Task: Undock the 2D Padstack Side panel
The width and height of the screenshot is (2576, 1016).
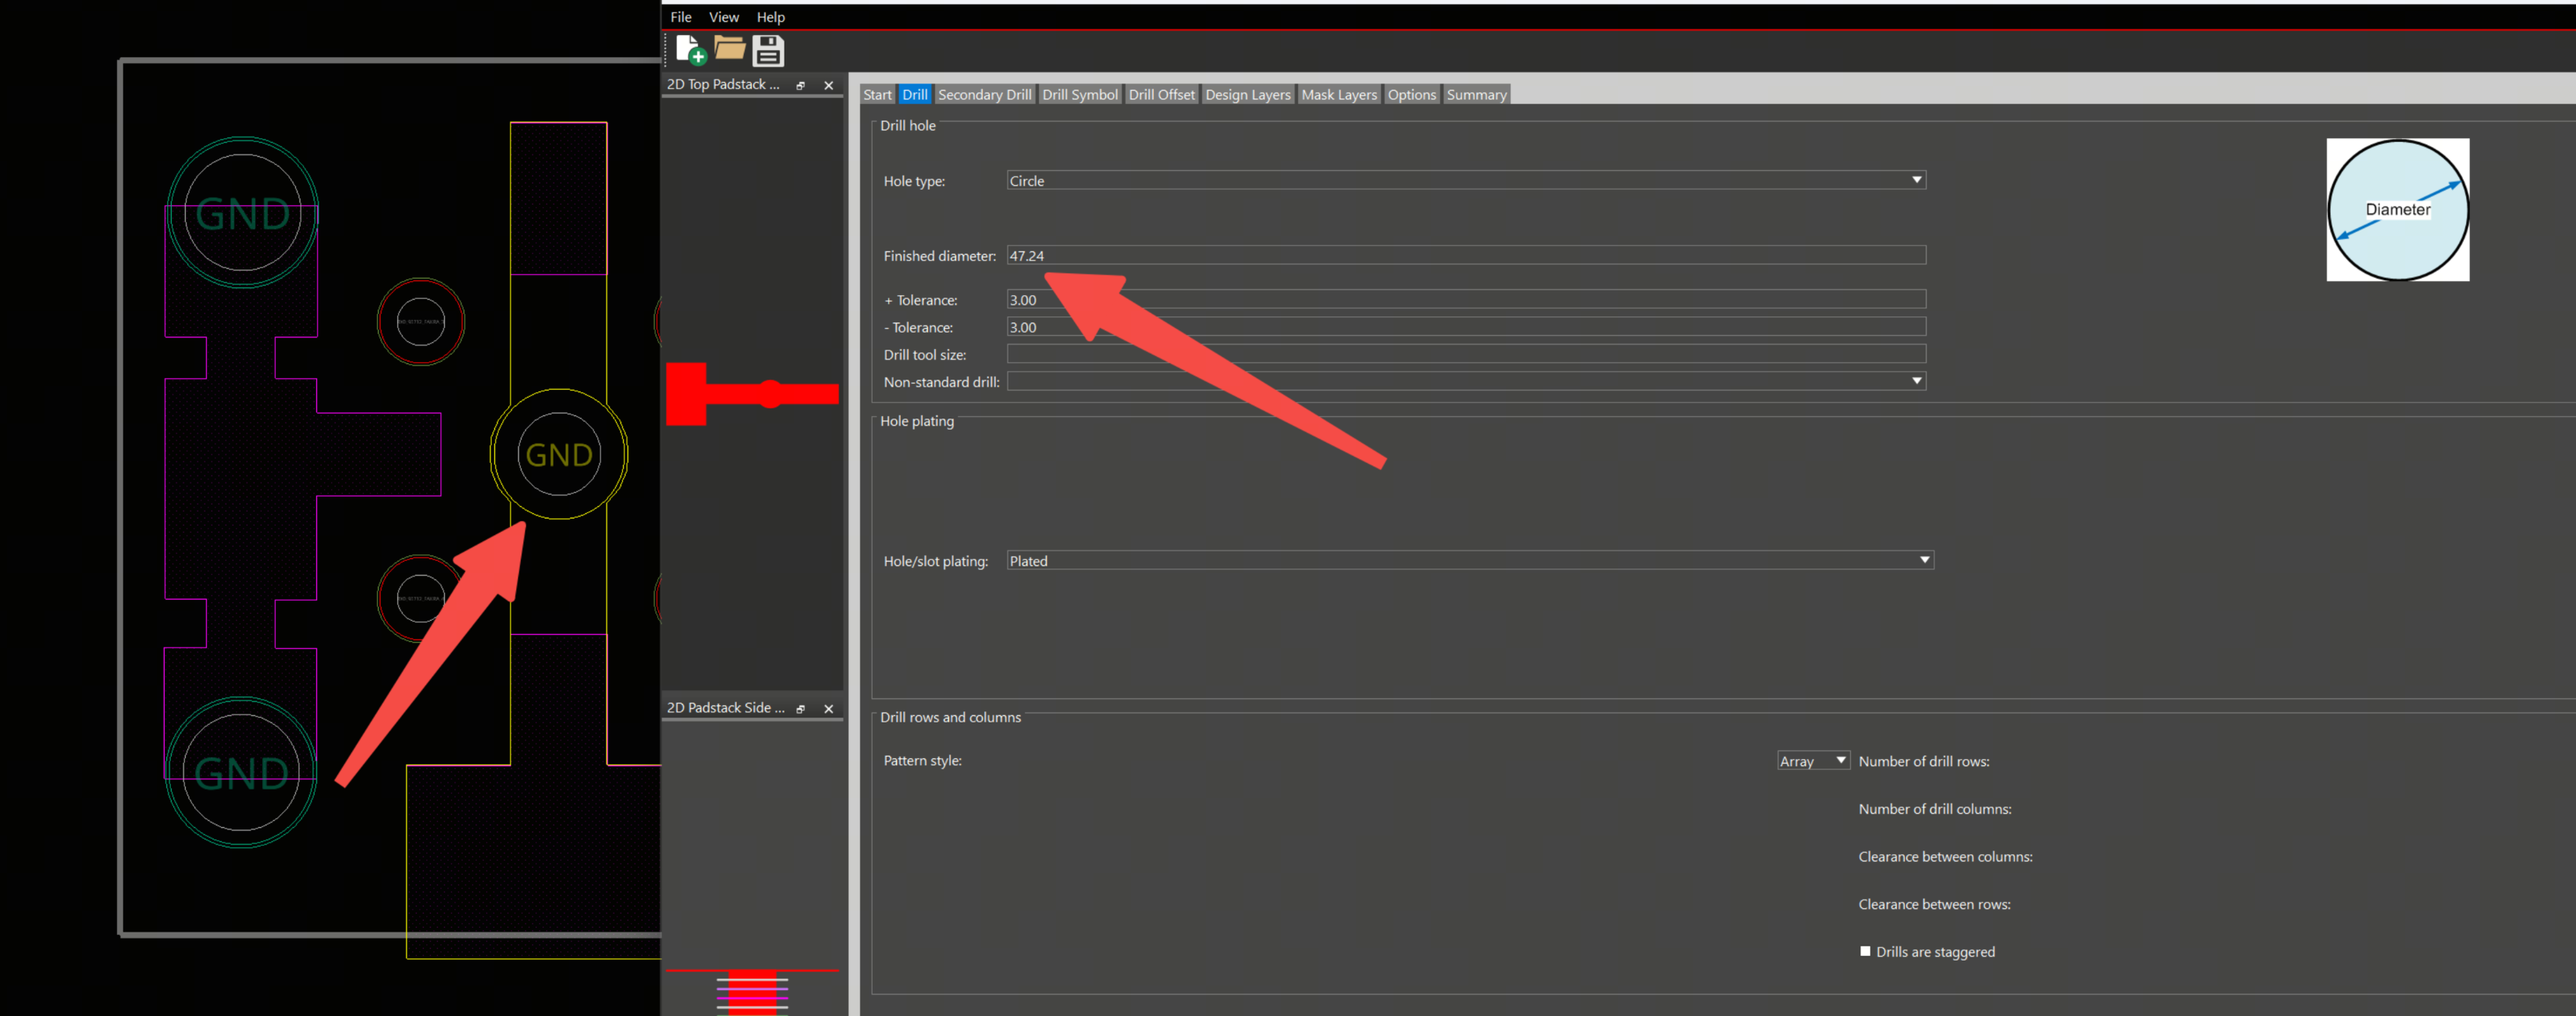Action: (800, 709)
